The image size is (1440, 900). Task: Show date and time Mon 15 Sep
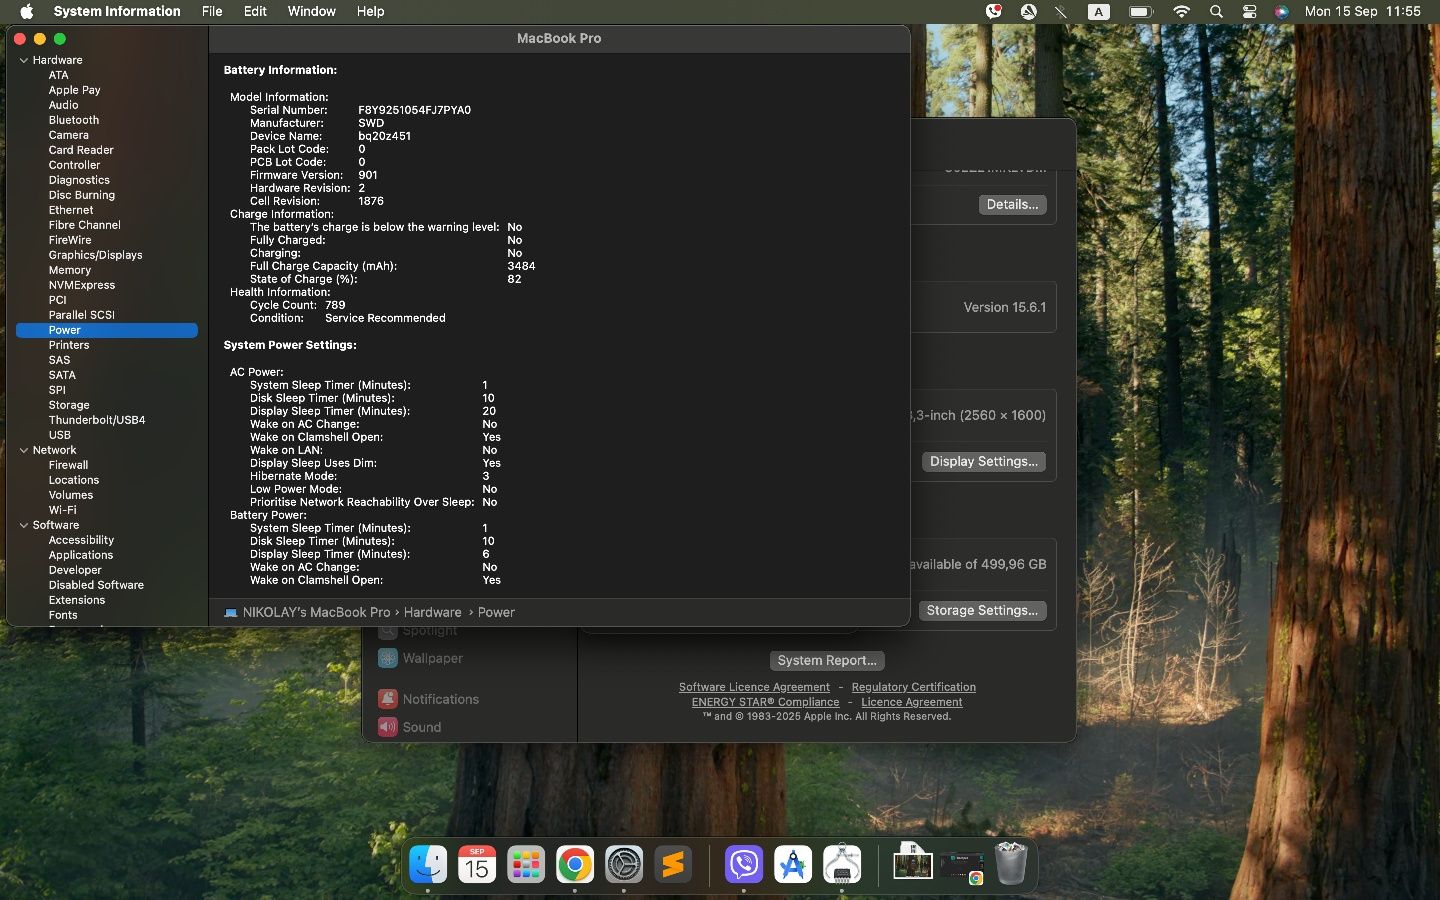click(1362, 11)
